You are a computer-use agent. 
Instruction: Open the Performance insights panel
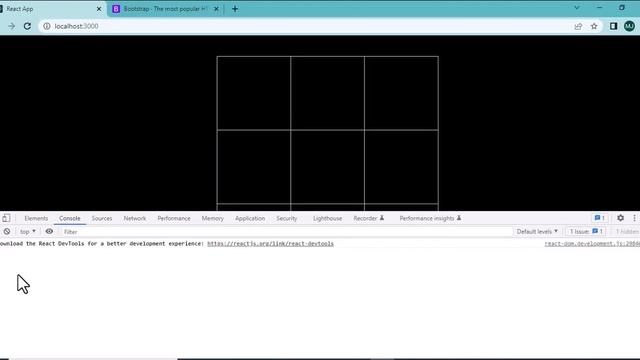tap(430, 218)
